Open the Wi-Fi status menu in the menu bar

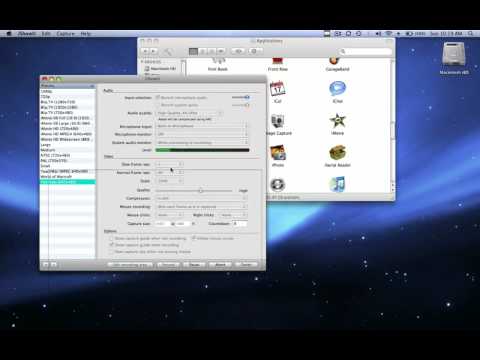[x=389, y=34]
